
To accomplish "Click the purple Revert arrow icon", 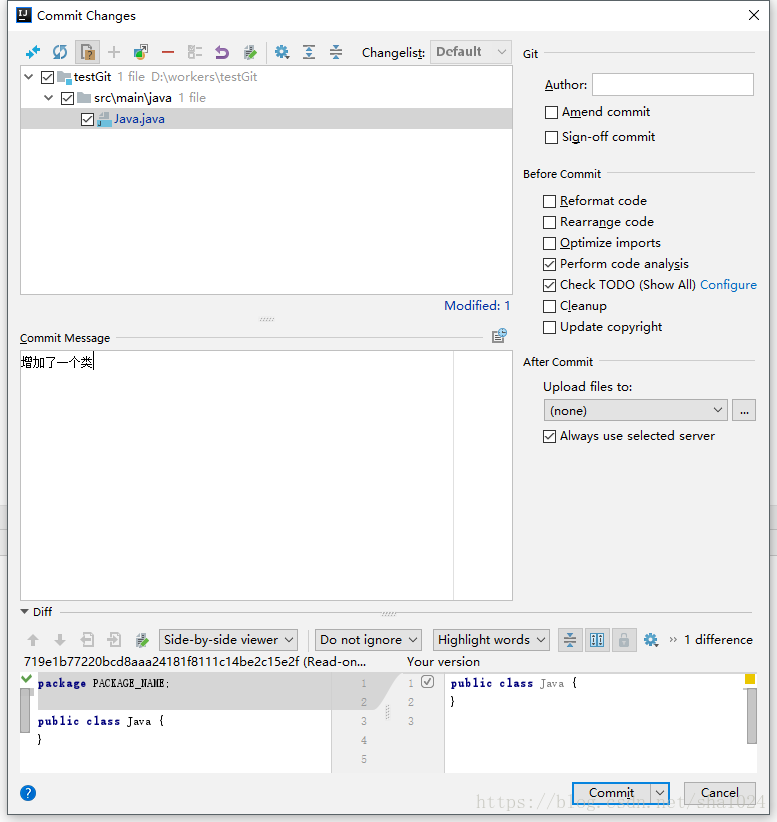I will [x=222, y=52].
